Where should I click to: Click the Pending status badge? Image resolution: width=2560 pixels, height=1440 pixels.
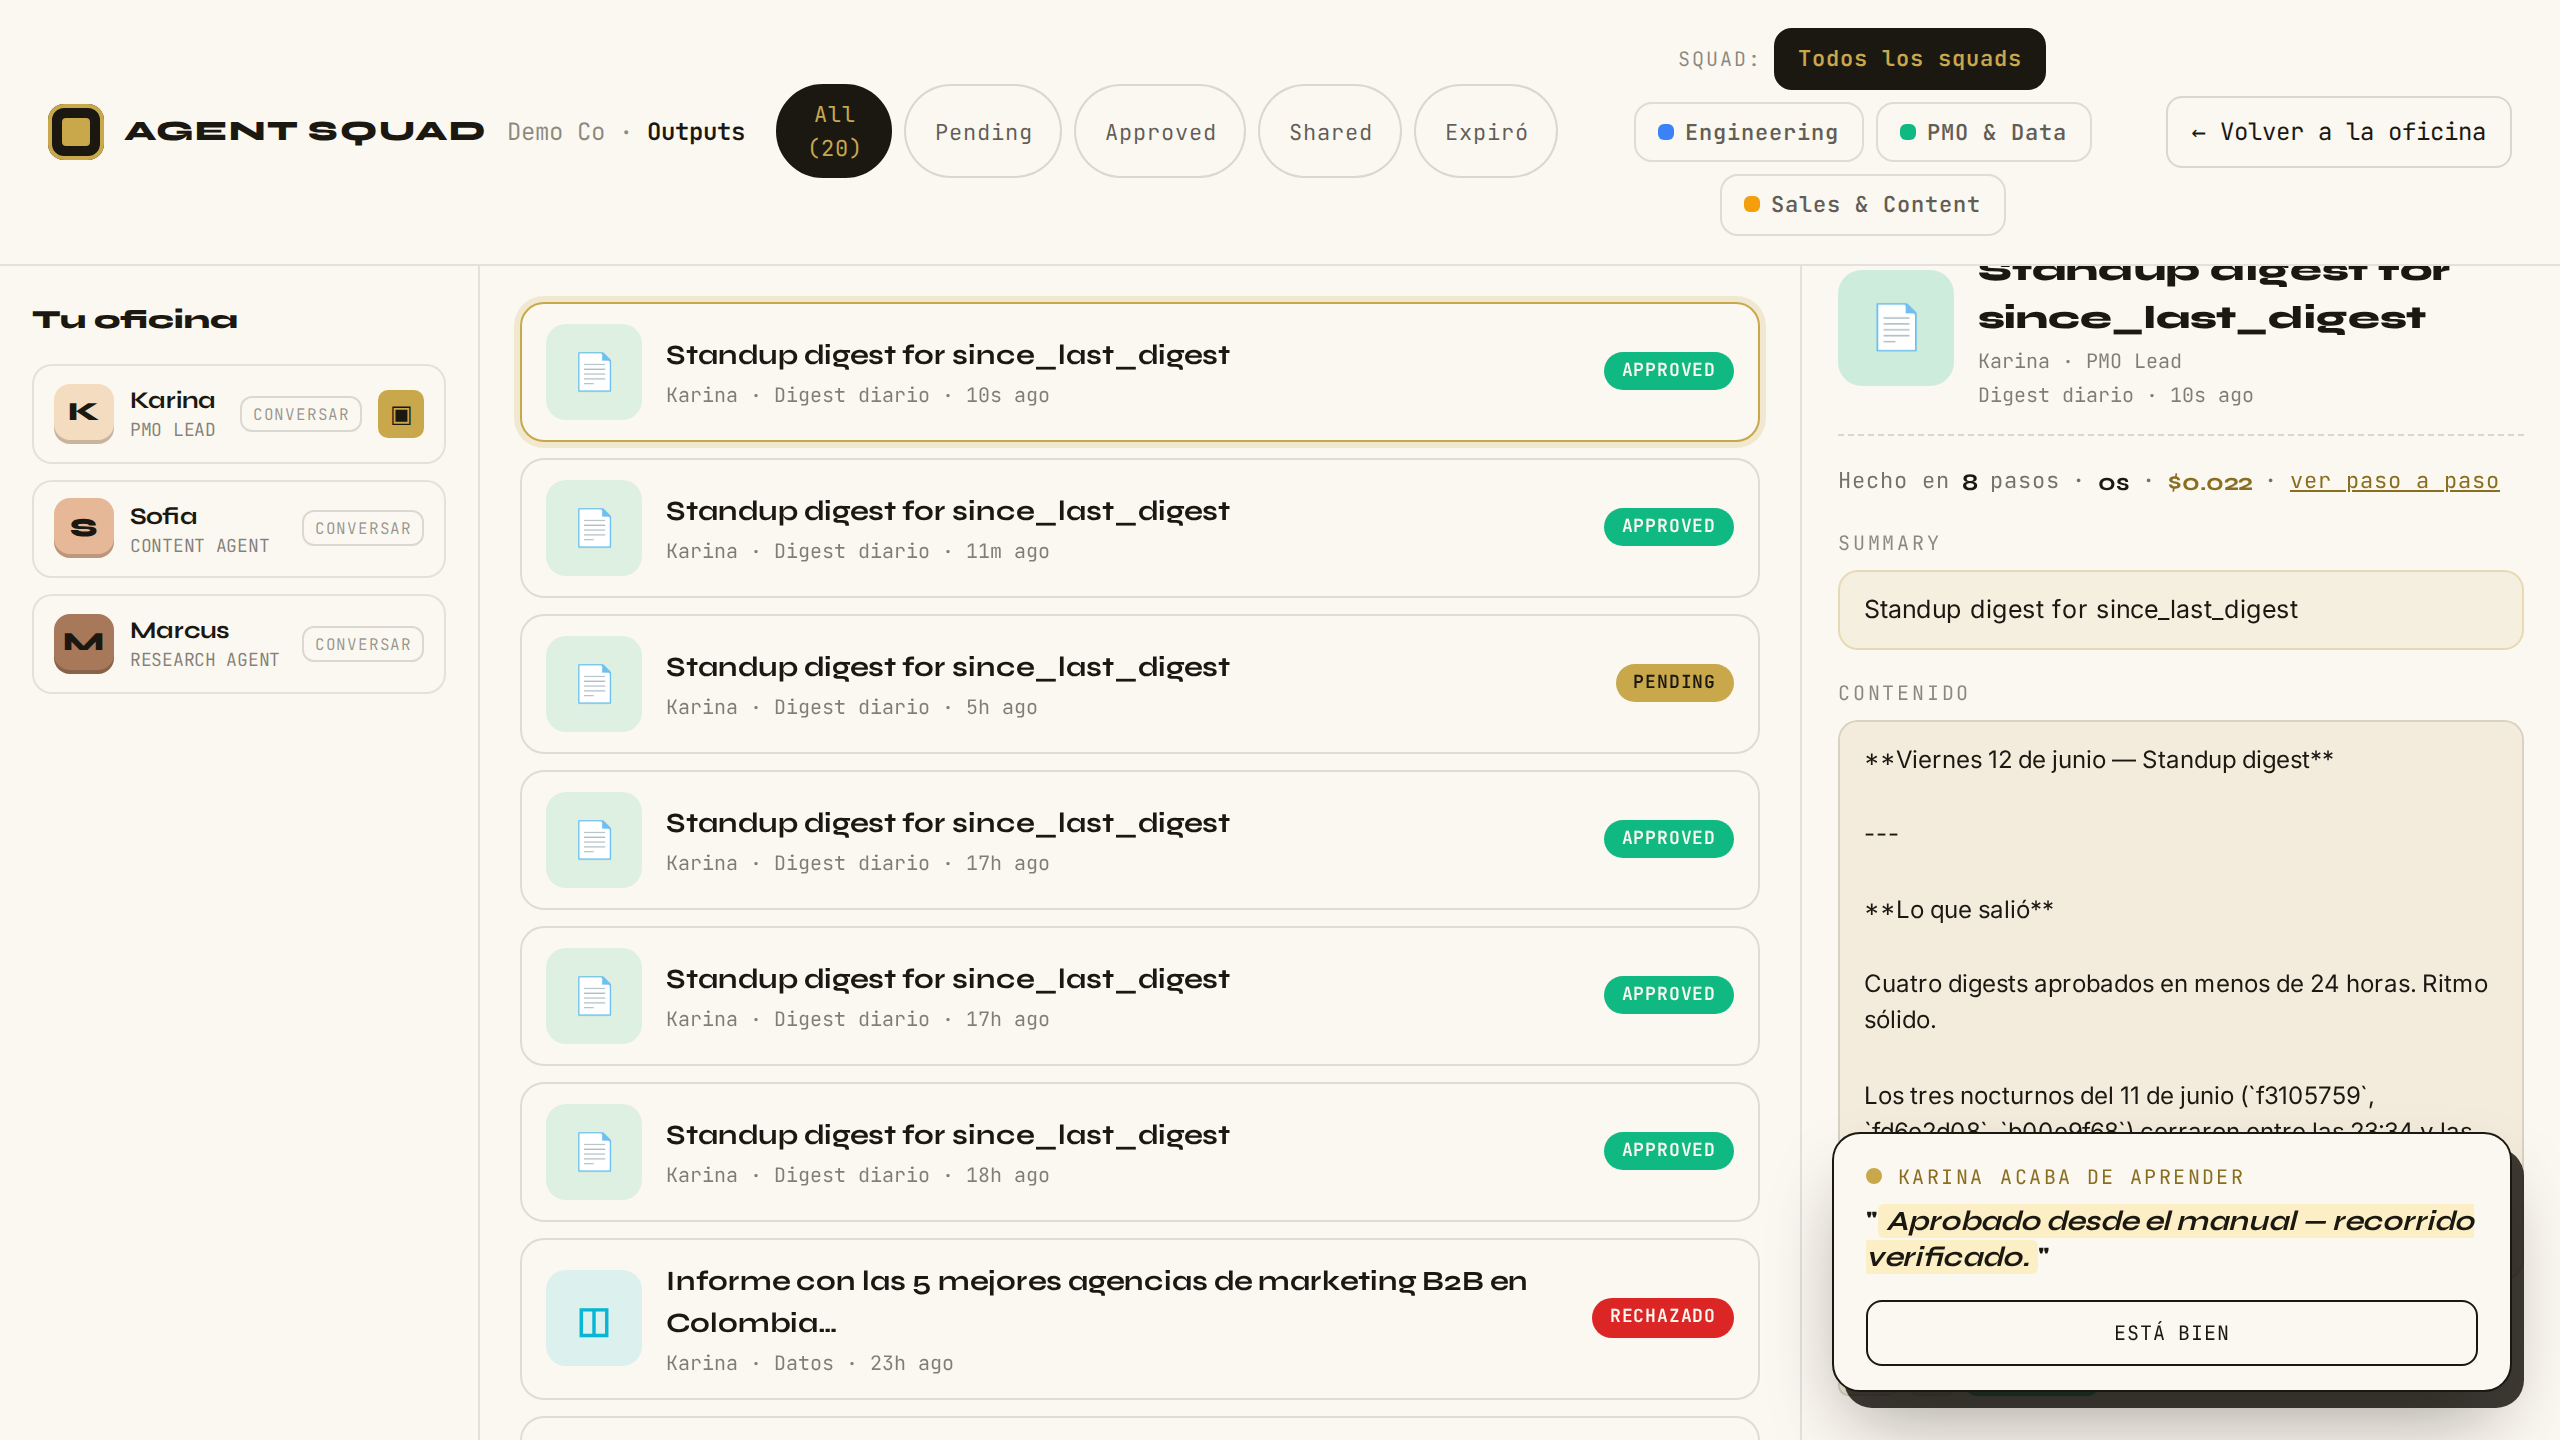tap(1675, 682)
